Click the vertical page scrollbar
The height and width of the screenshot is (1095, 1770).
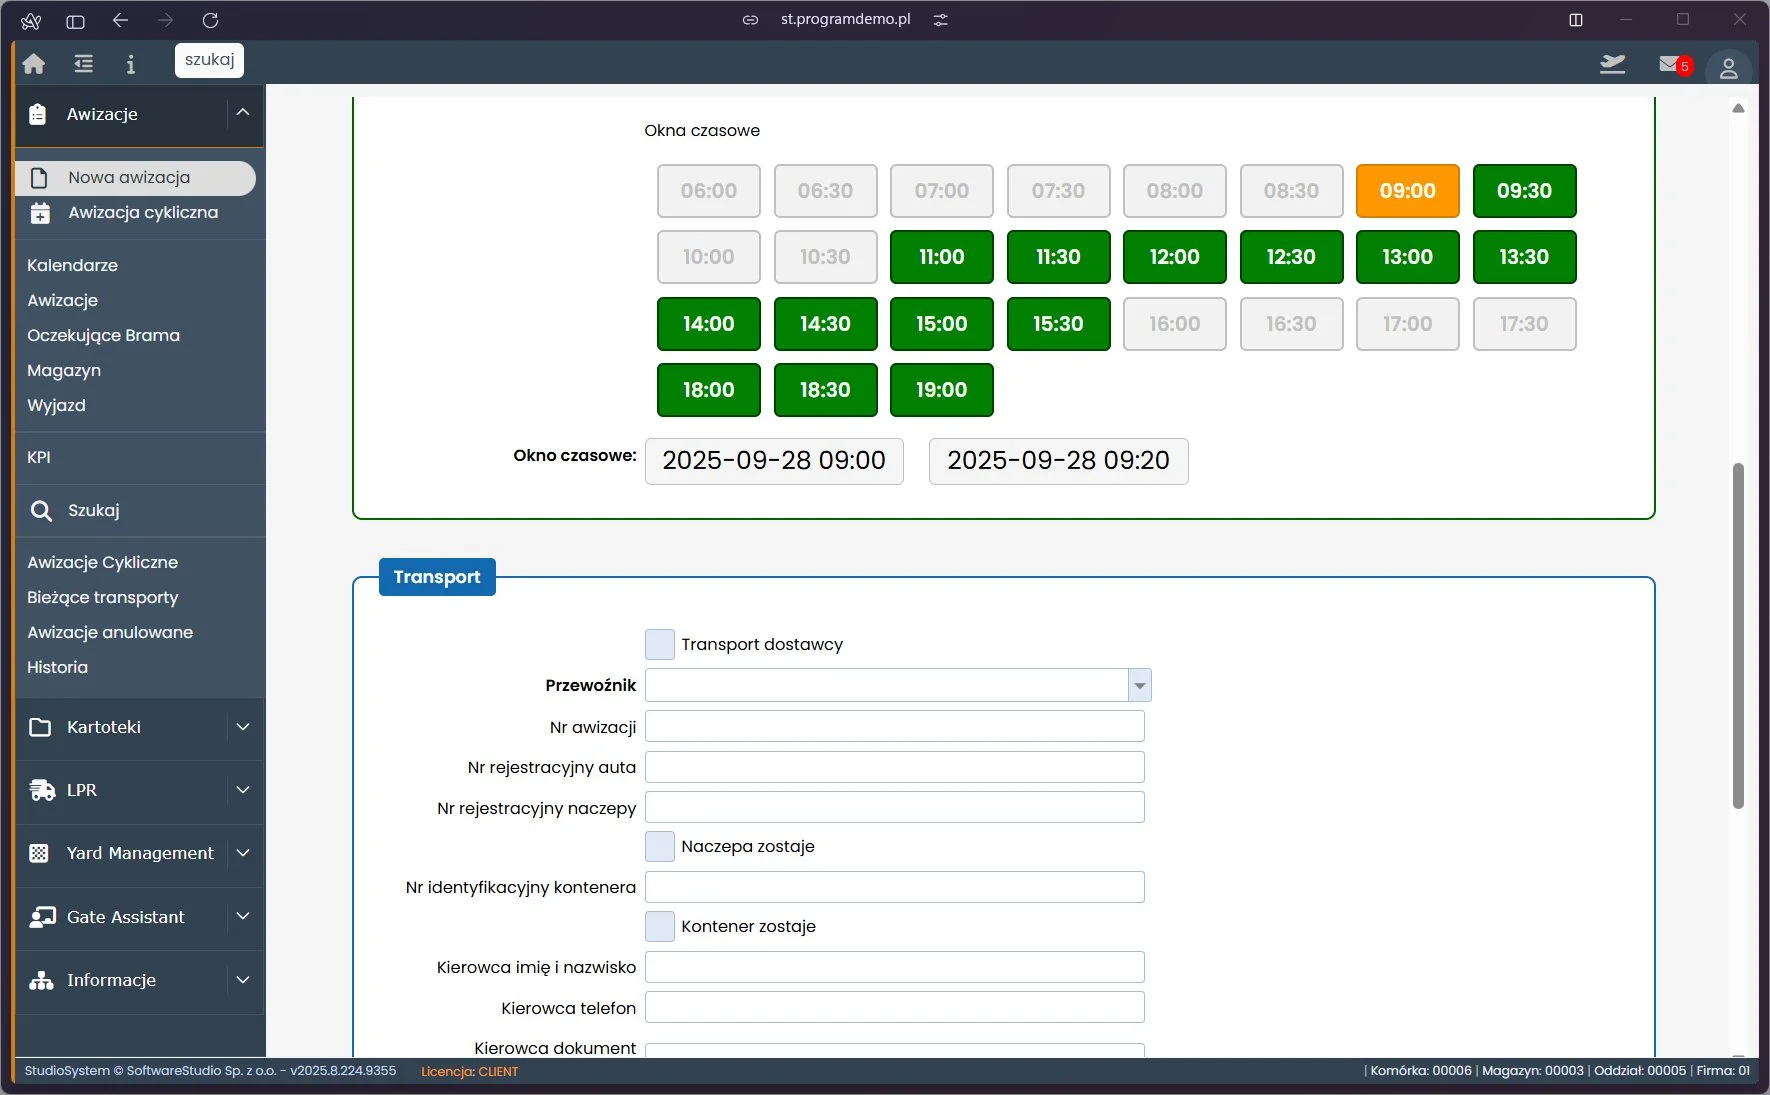coord(1738,635)
